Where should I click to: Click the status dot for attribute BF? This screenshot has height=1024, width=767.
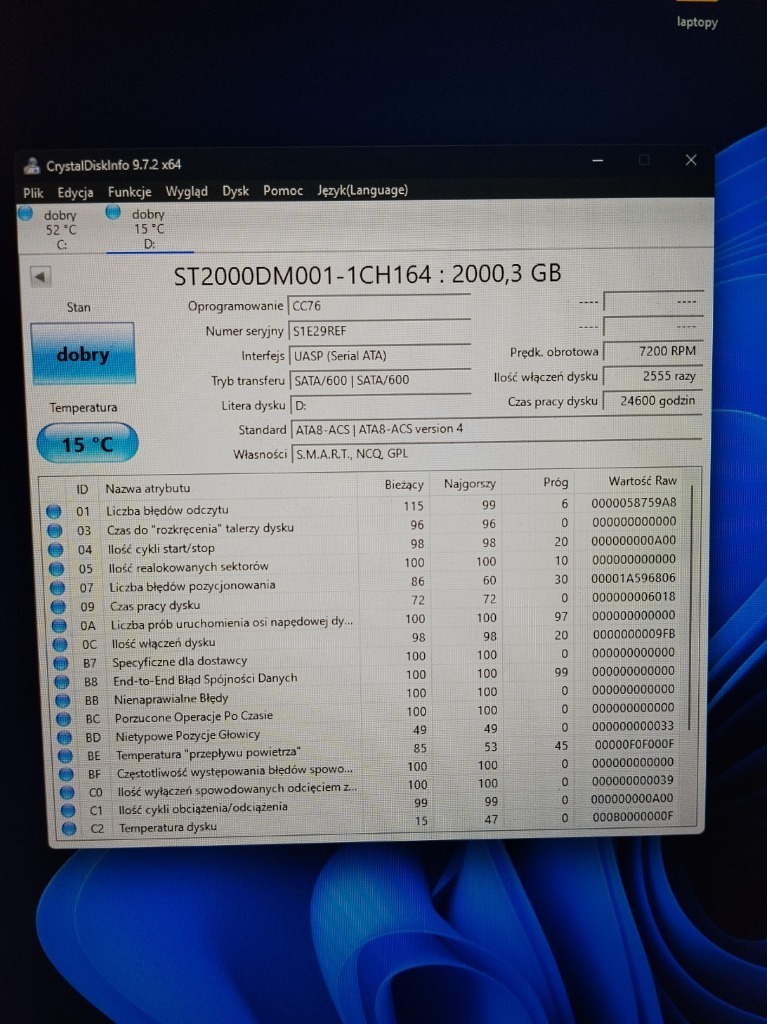66,775
